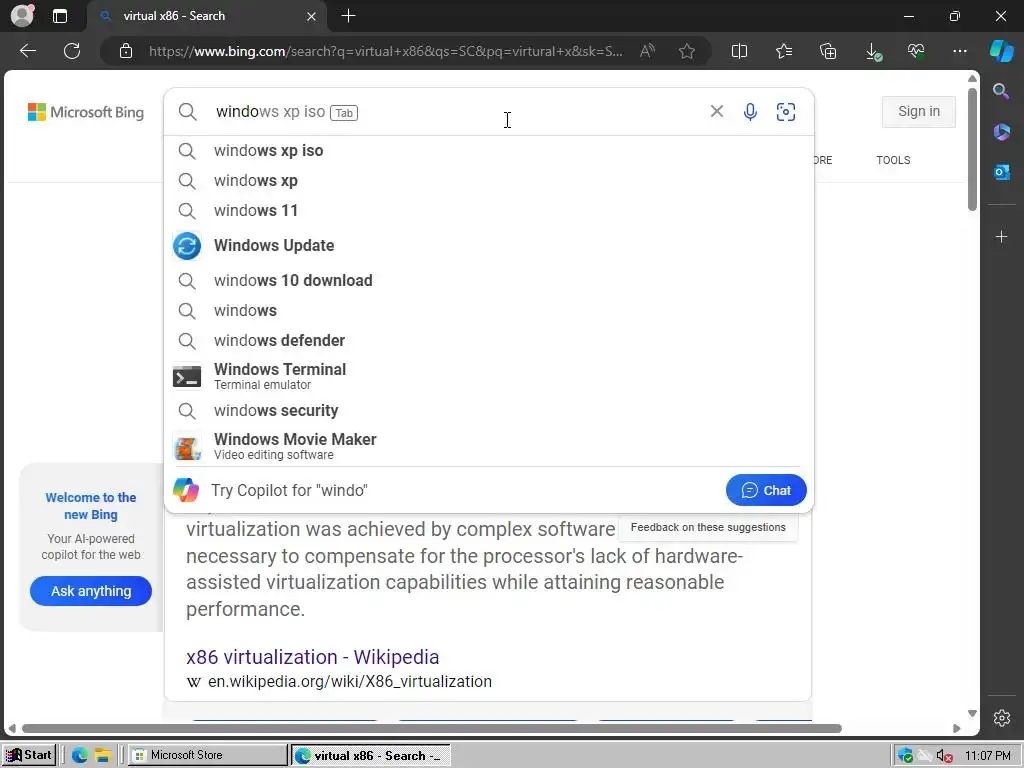The image size is (1024, 768).
Task: Open the TOOLS menu
Action: pos(893,160)
